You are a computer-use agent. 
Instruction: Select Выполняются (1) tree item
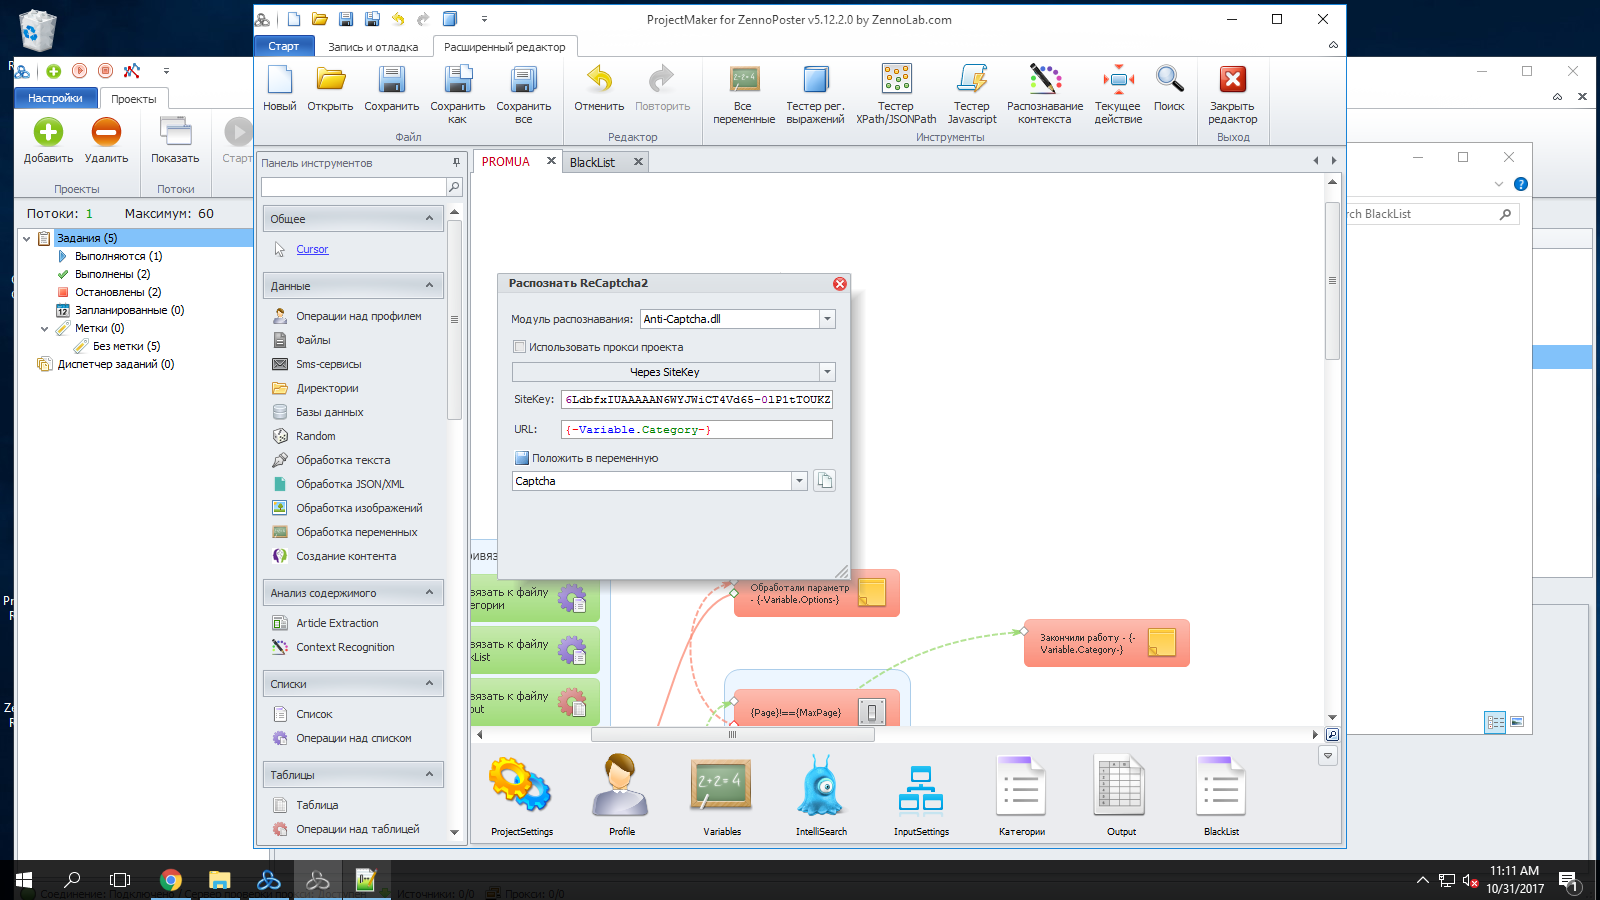(118, 256)
